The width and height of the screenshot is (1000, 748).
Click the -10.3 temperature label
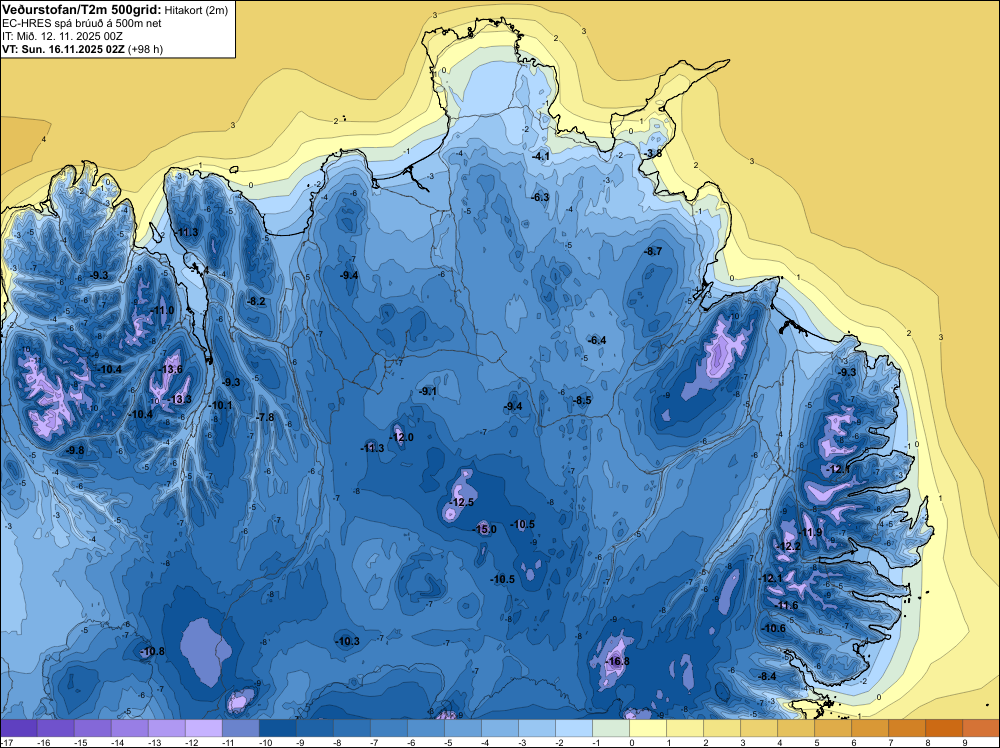click(348, 642)
